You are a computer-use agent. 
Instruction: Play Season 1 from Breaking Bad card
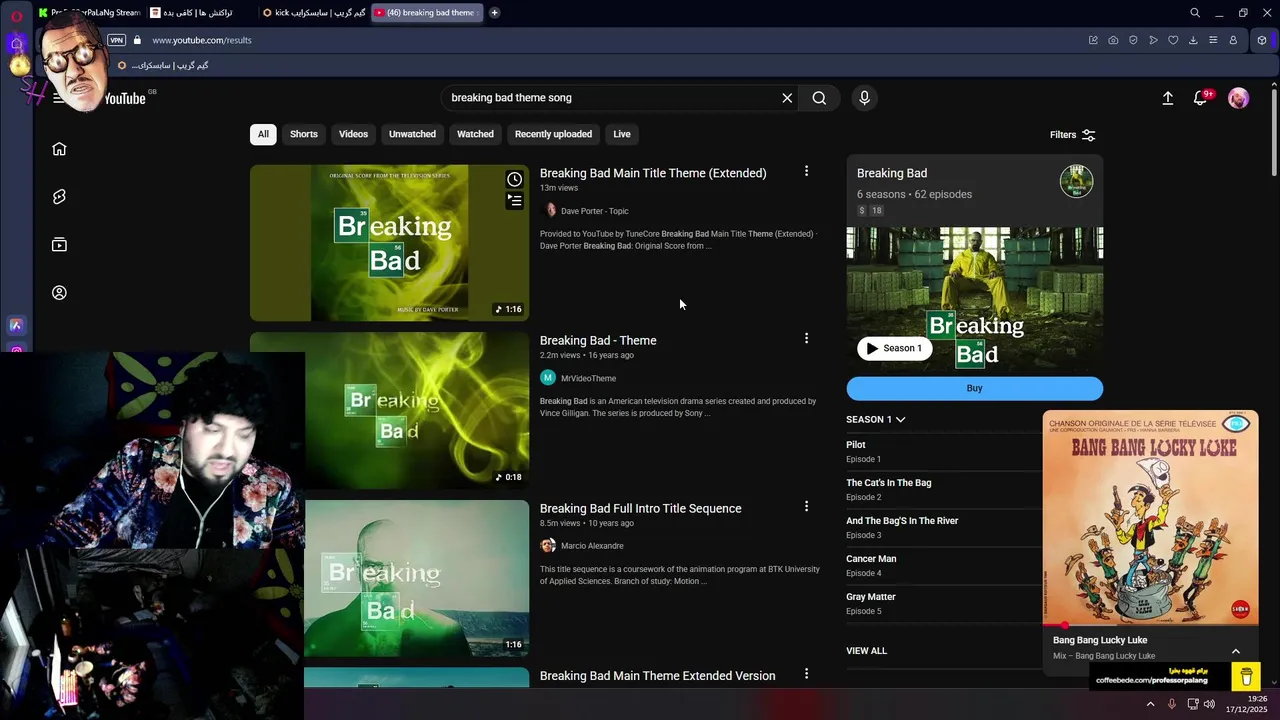894,348
